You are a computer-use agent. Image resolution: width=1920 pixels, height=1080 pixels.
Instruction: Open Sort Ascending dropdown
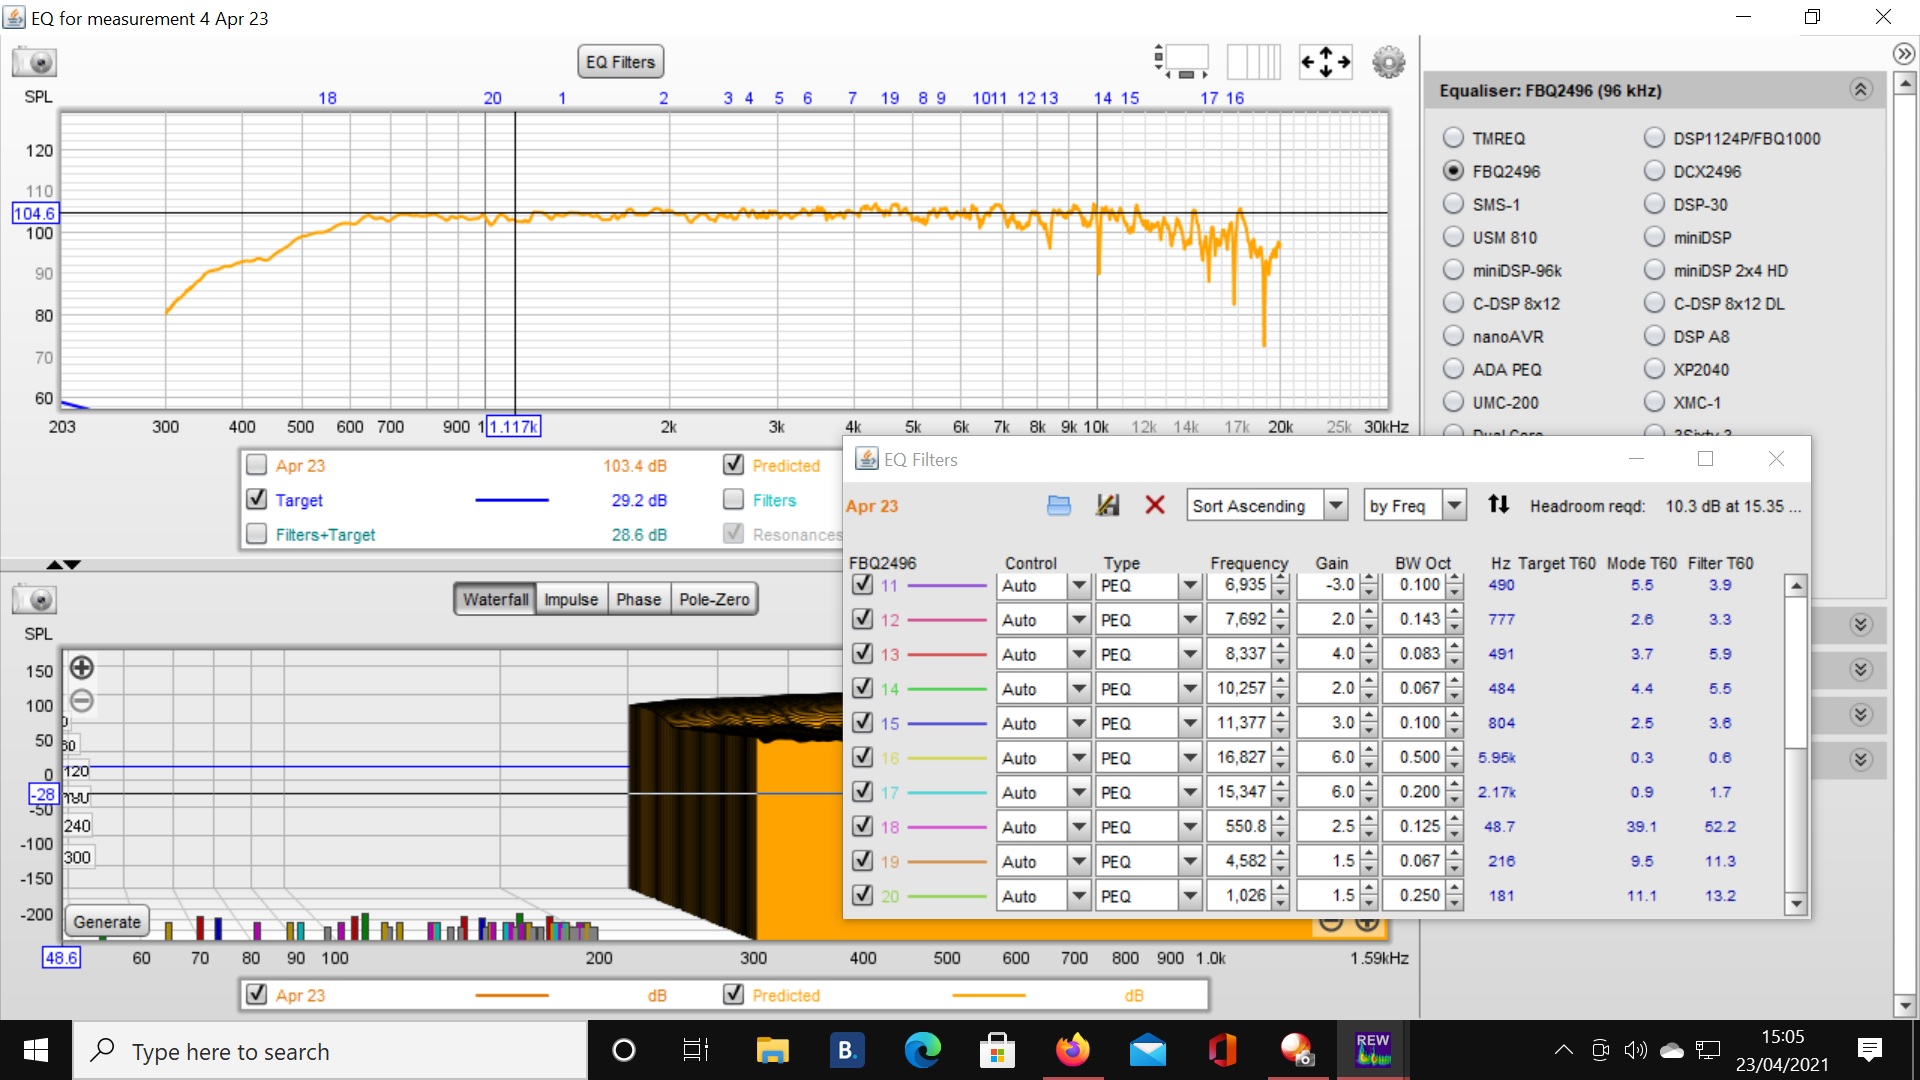pyautogui.click(x=1336, y=506)
